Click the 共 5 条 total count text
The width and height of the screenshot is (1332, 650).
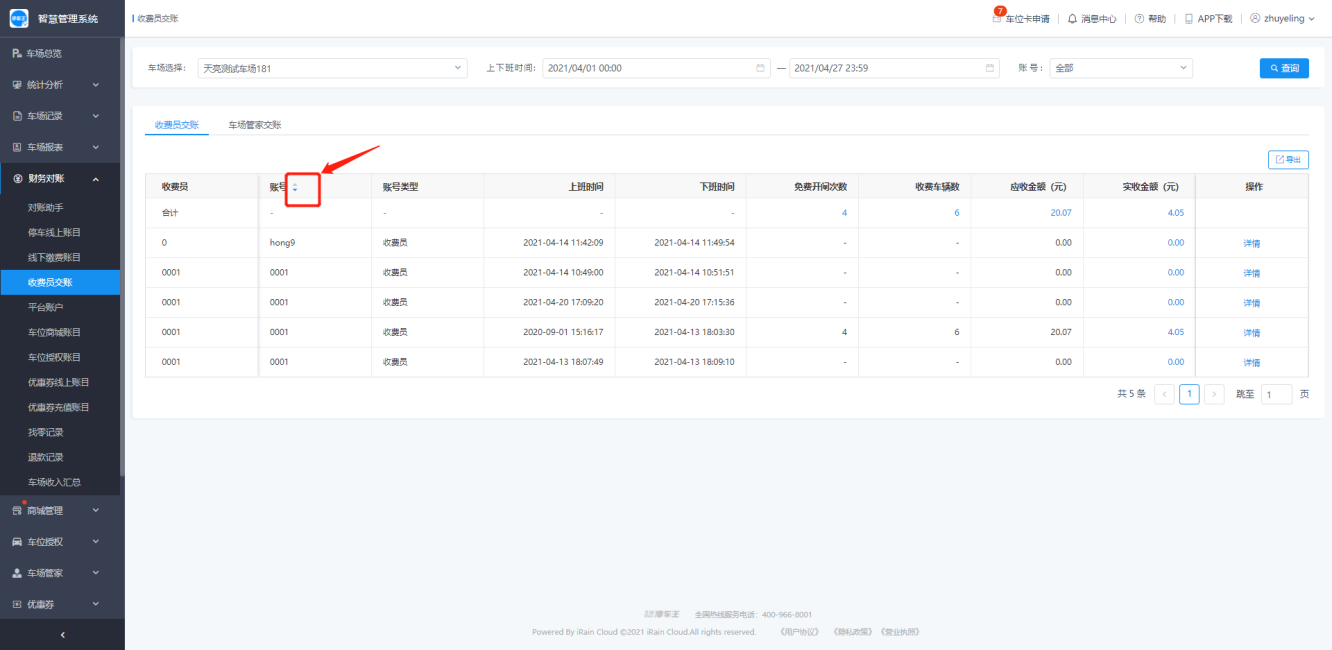click(1131, 394)
